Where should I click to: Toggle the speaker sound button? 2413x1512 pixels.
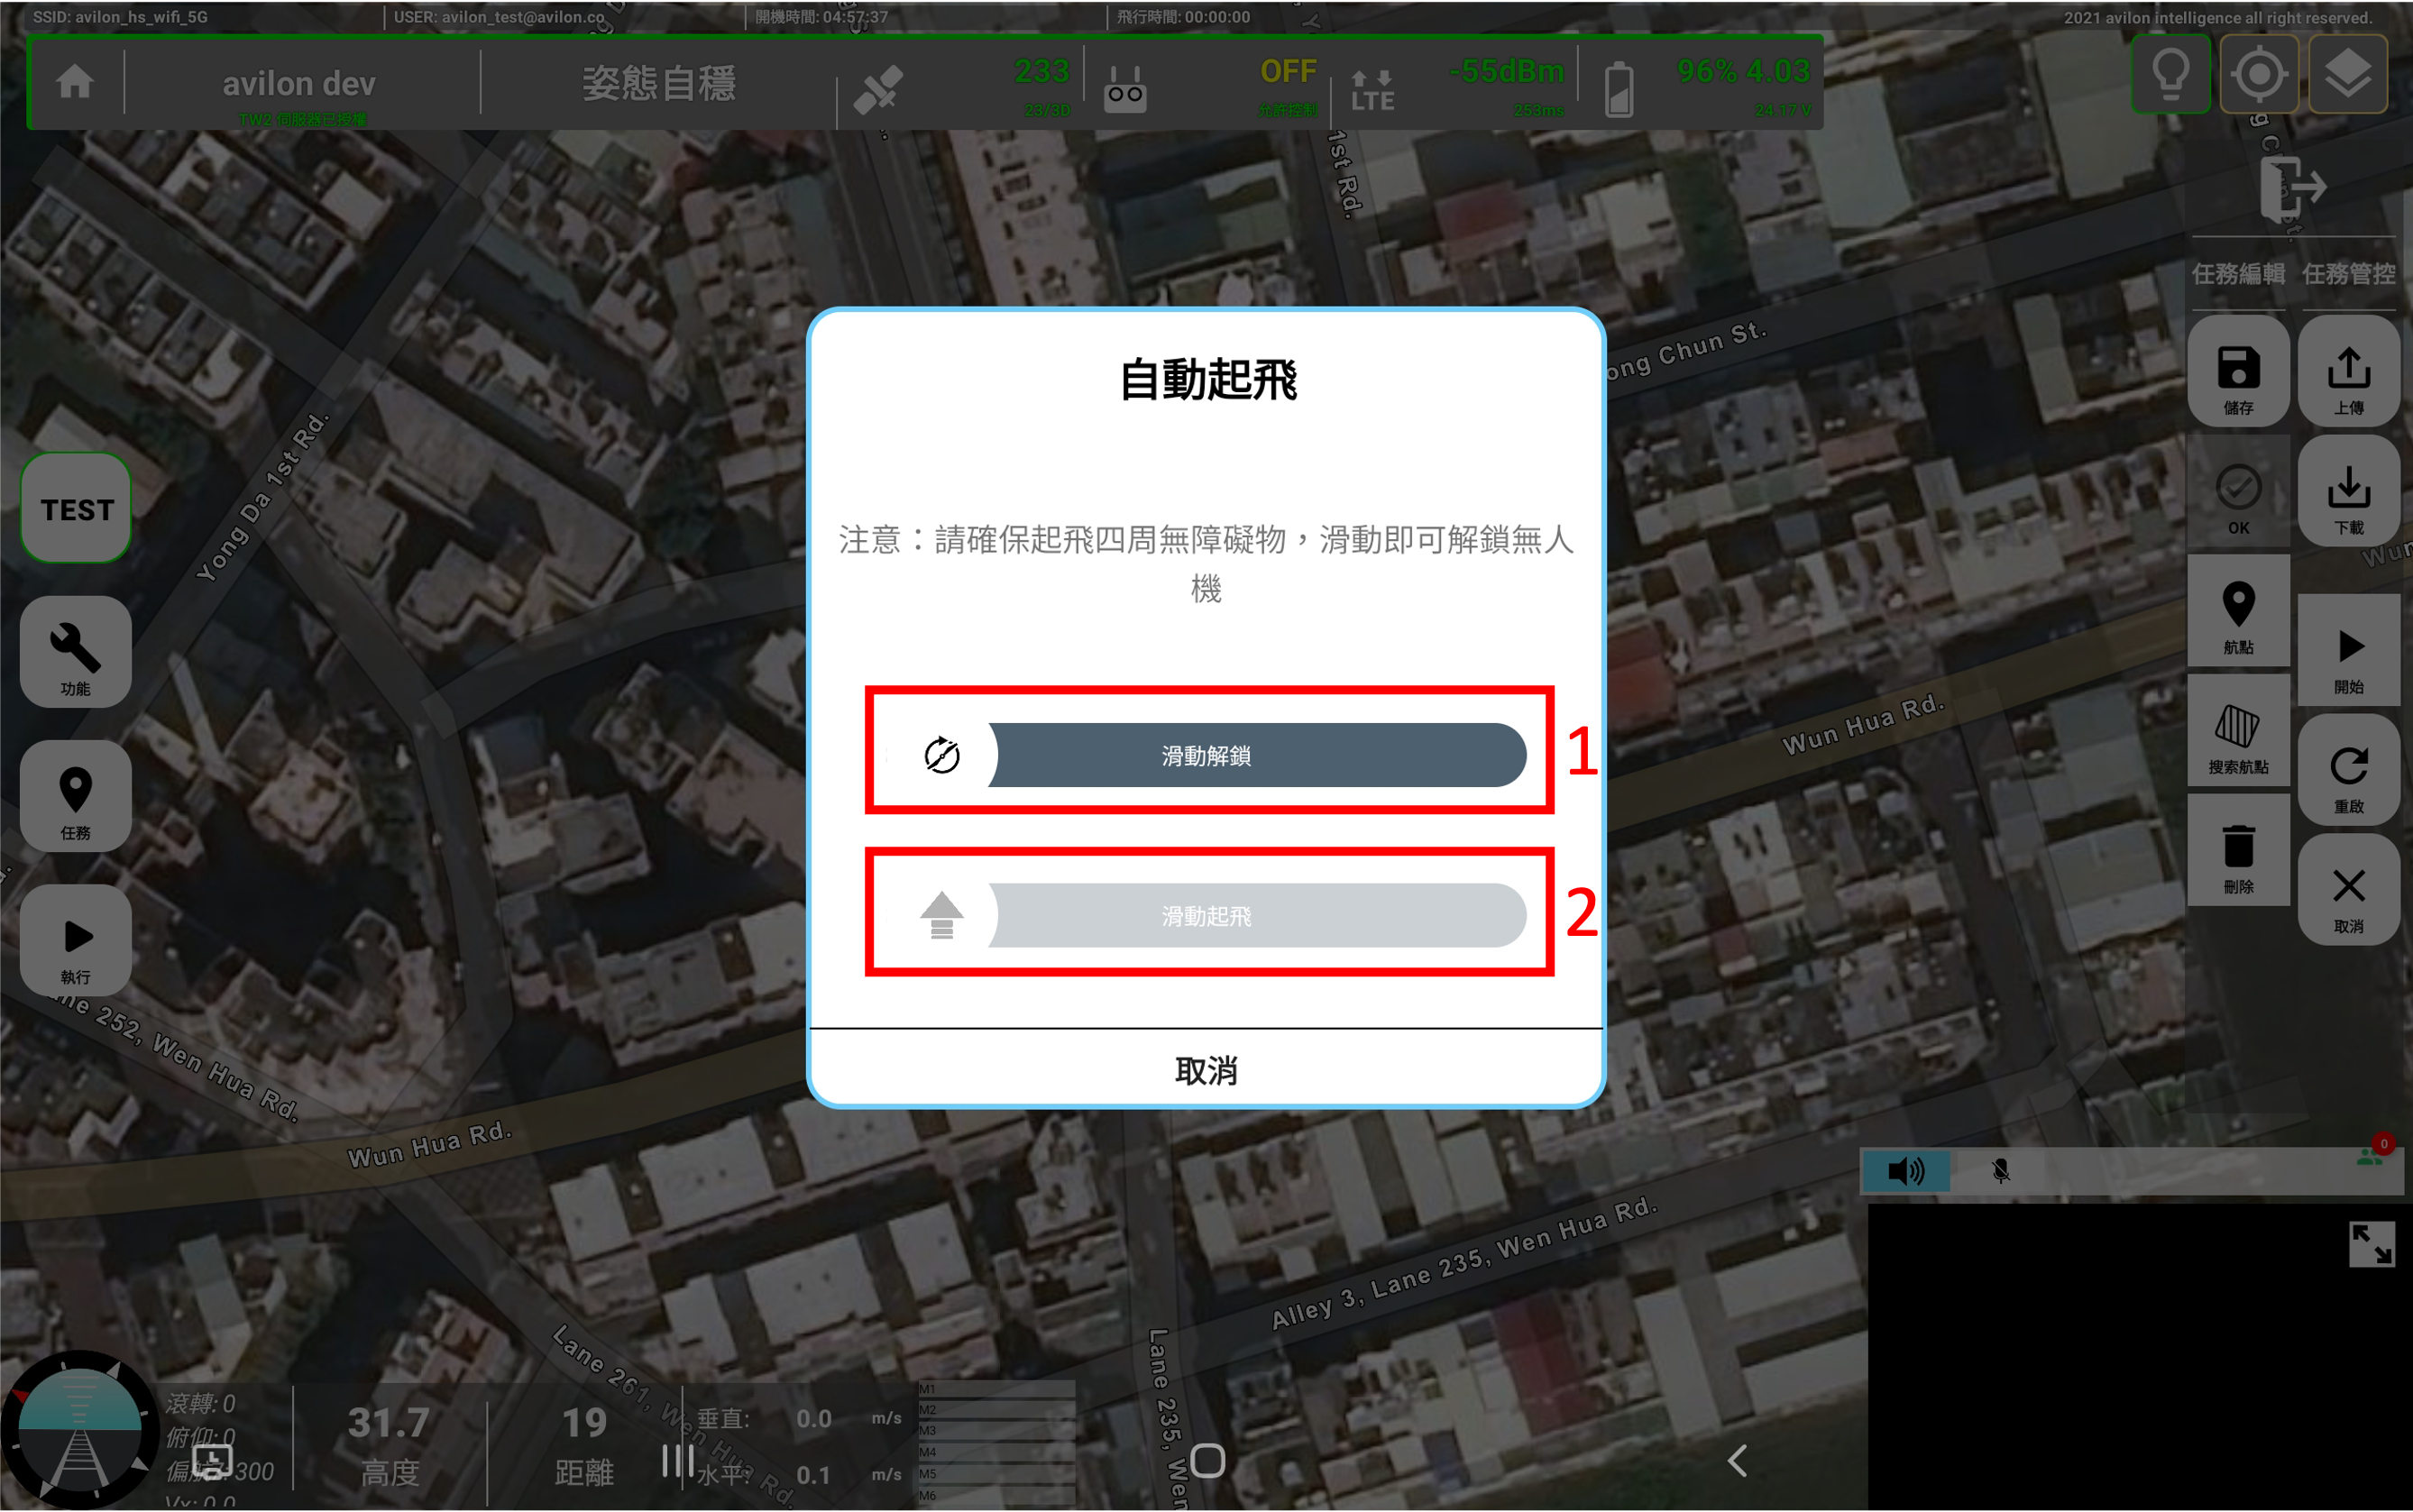coord(1905,1171)
